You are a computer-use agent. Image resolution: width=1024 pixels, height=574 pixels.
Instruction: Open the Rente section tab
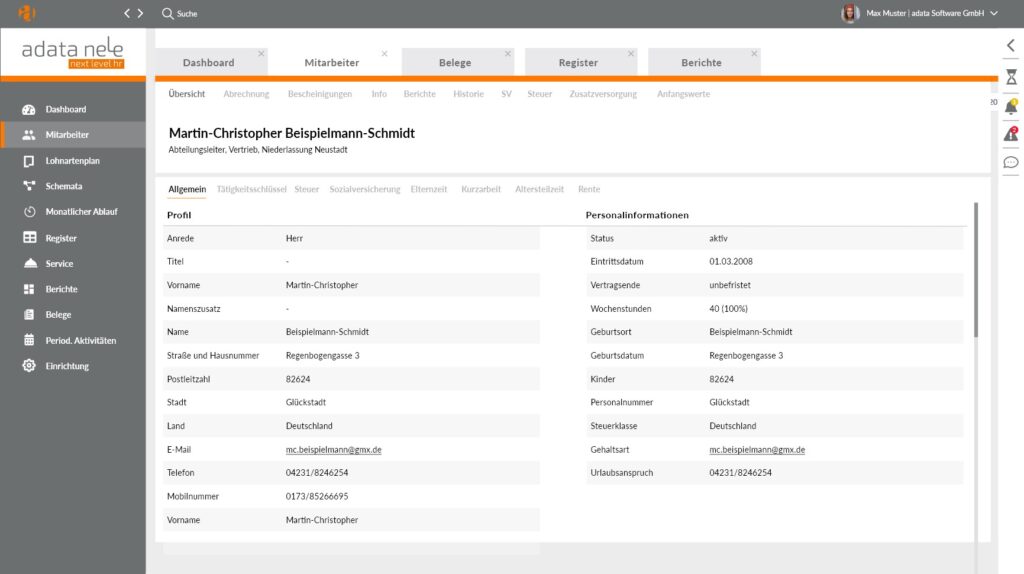[x=588, y=189]
